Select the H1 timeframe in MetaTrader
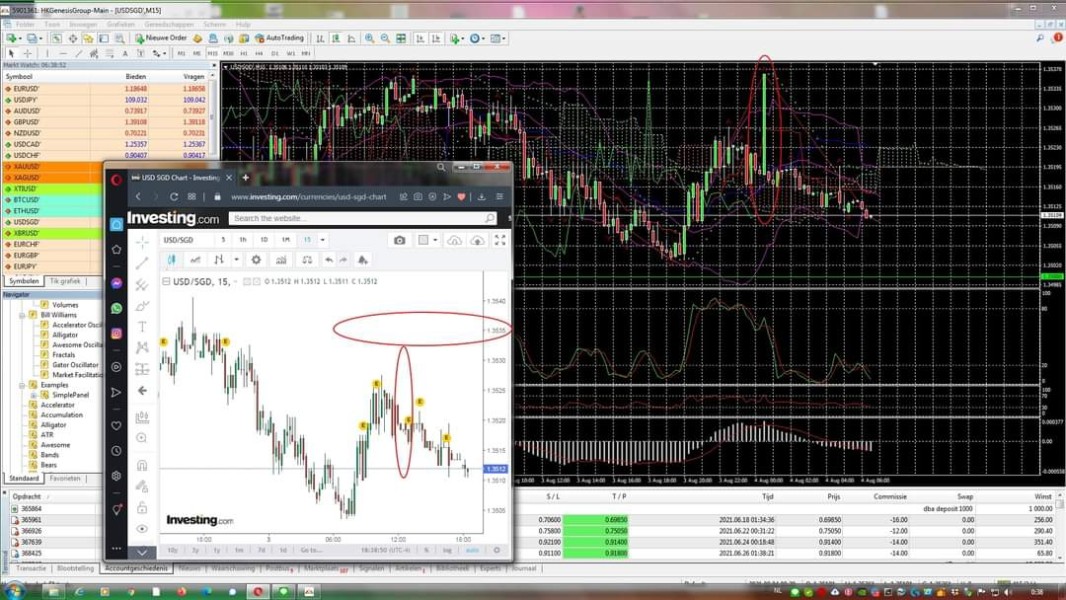This screenshot has width=1066, height=600. (244, 53)
